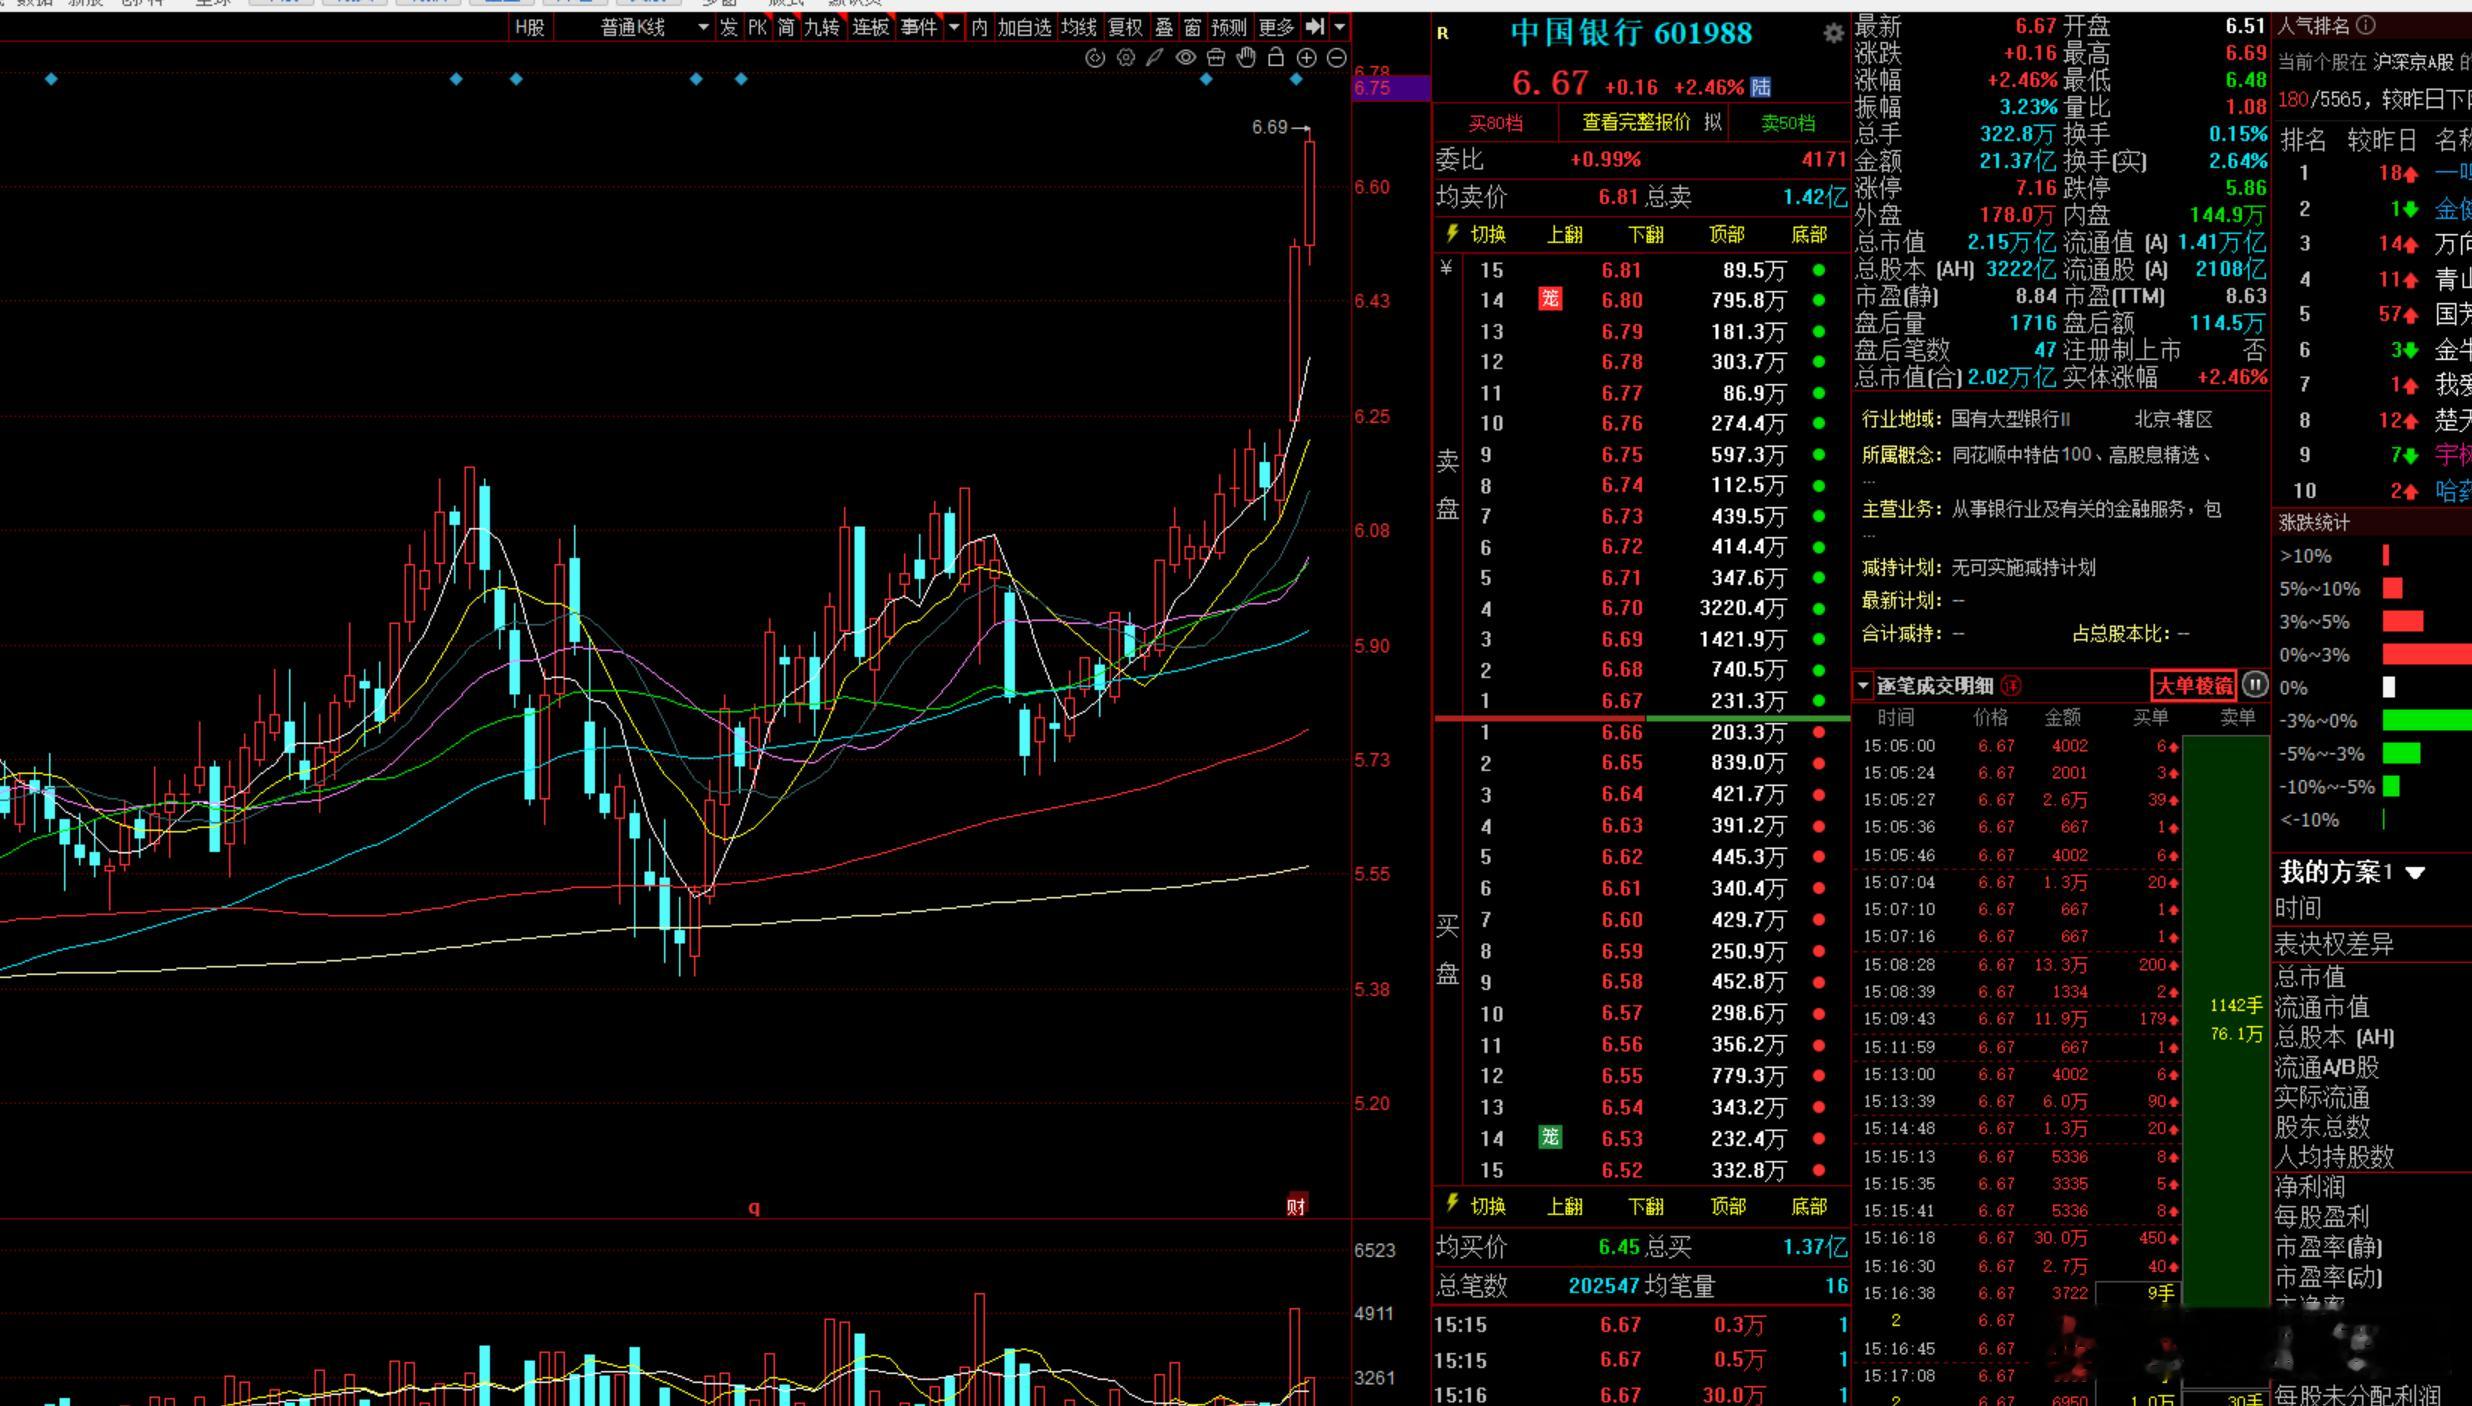Image resolution: width=2472 pixels, height=1406 pixels.
Task: Open the 大单棱镜 button
Action: [2193, 685]
